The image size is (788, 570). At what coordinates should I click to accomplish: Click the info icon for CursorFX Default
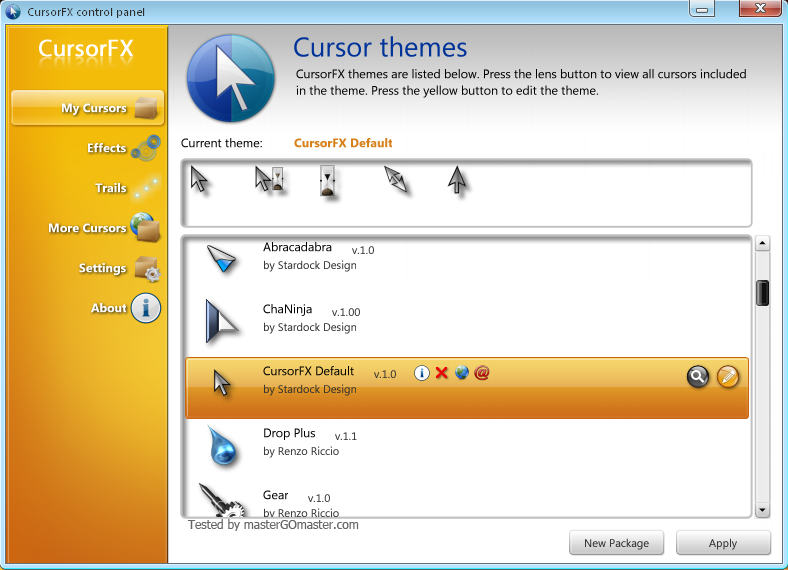pyautogui.click(x=422, y=373)
